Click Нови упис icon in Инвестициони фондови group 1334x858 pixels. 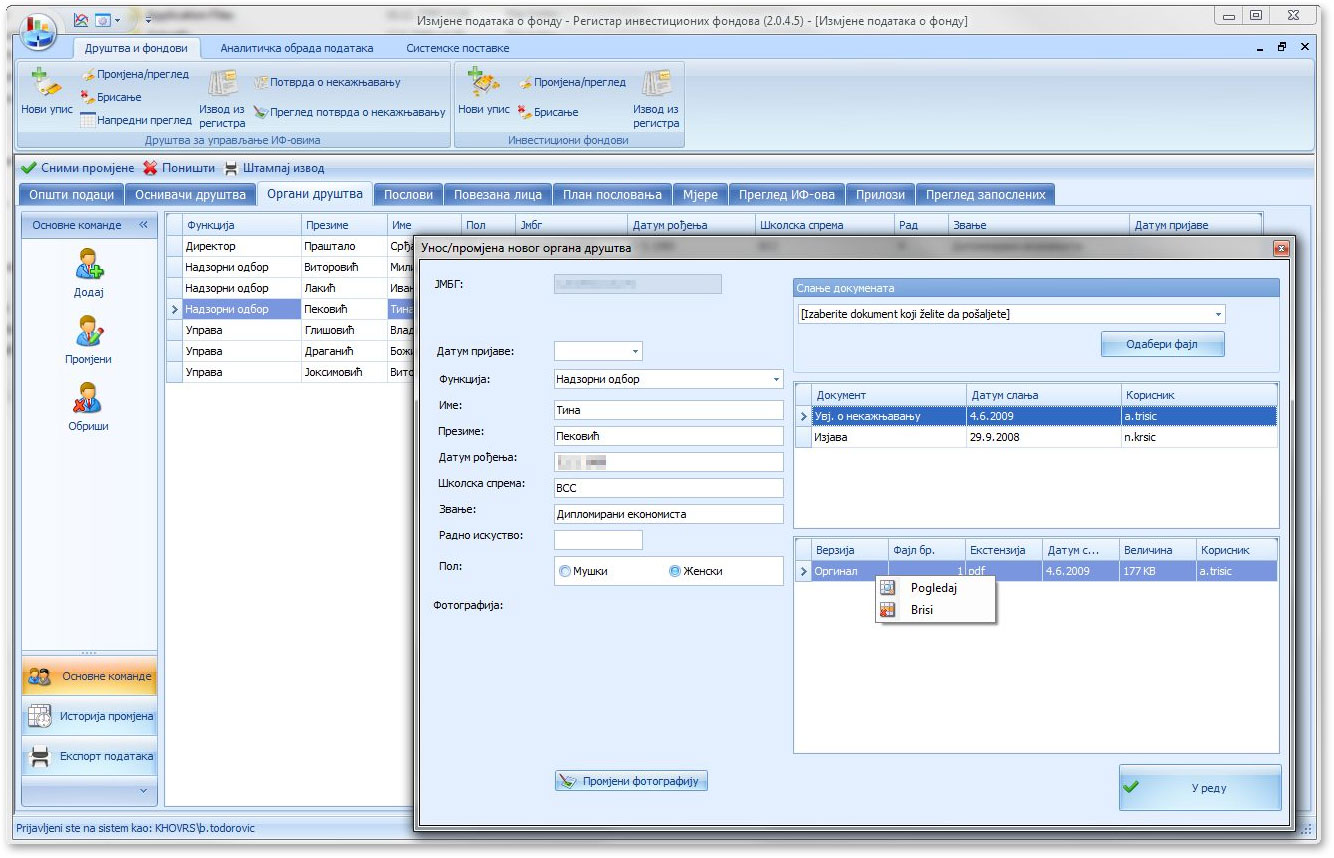484,84
